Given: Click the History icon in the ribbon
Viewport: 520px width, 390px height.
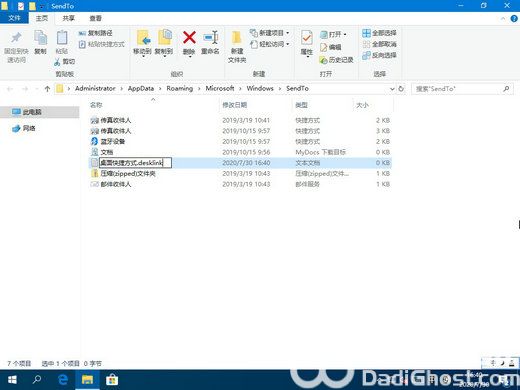Looking at the screenshot, I should click(323, 60).
